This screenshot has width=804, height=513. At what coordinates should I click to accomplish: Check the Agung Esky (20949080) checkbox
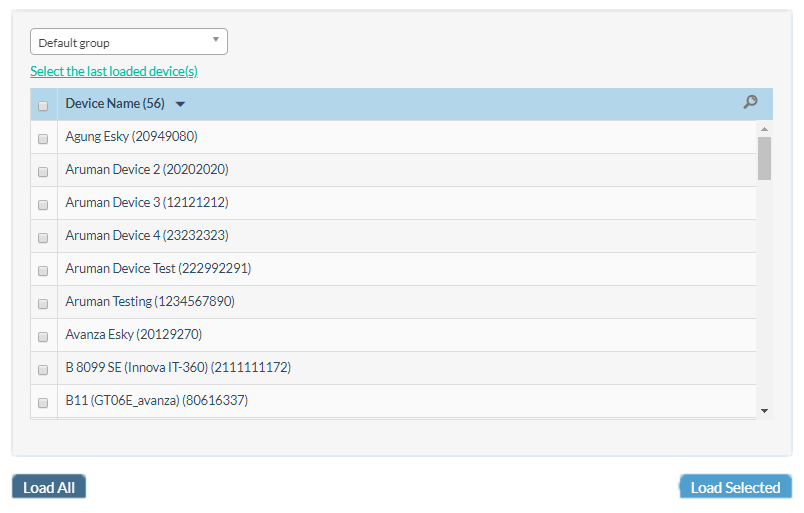point(43,139)
